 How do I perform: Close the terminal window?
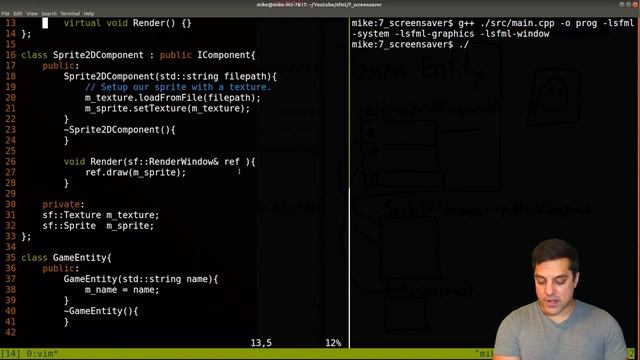pyautogui.click(x=635, y=4)
